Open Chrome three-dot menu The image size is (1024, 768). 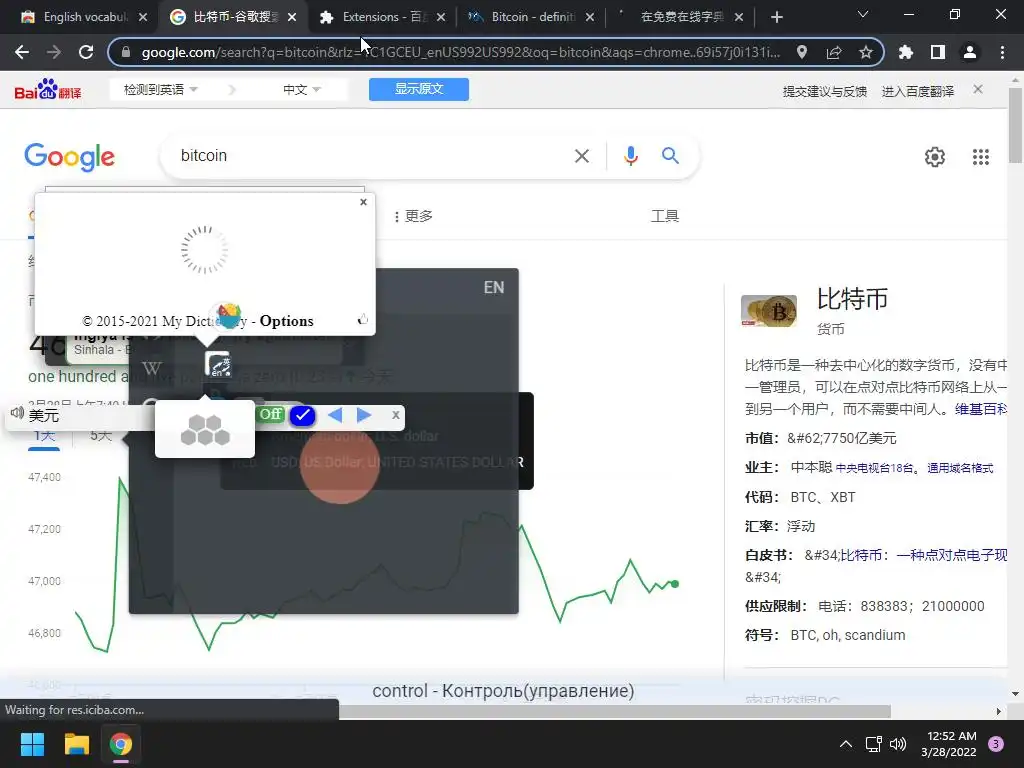[x=1002, y=52]
